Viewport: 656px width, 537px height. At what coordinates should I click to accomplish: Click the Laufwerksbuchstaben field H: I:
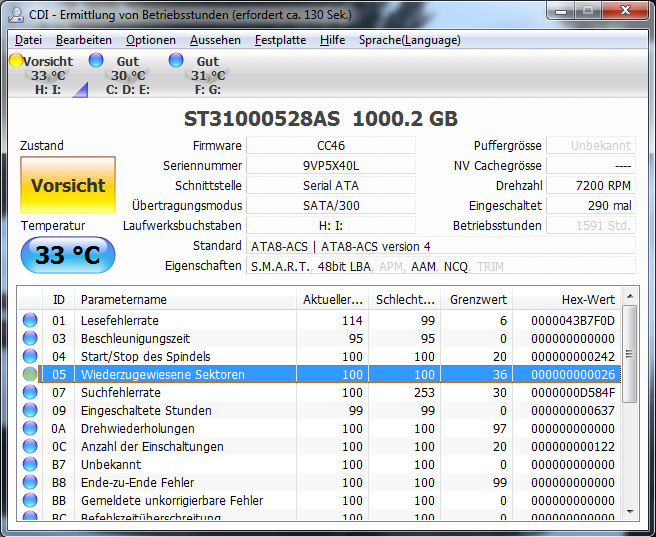point(331,225)
